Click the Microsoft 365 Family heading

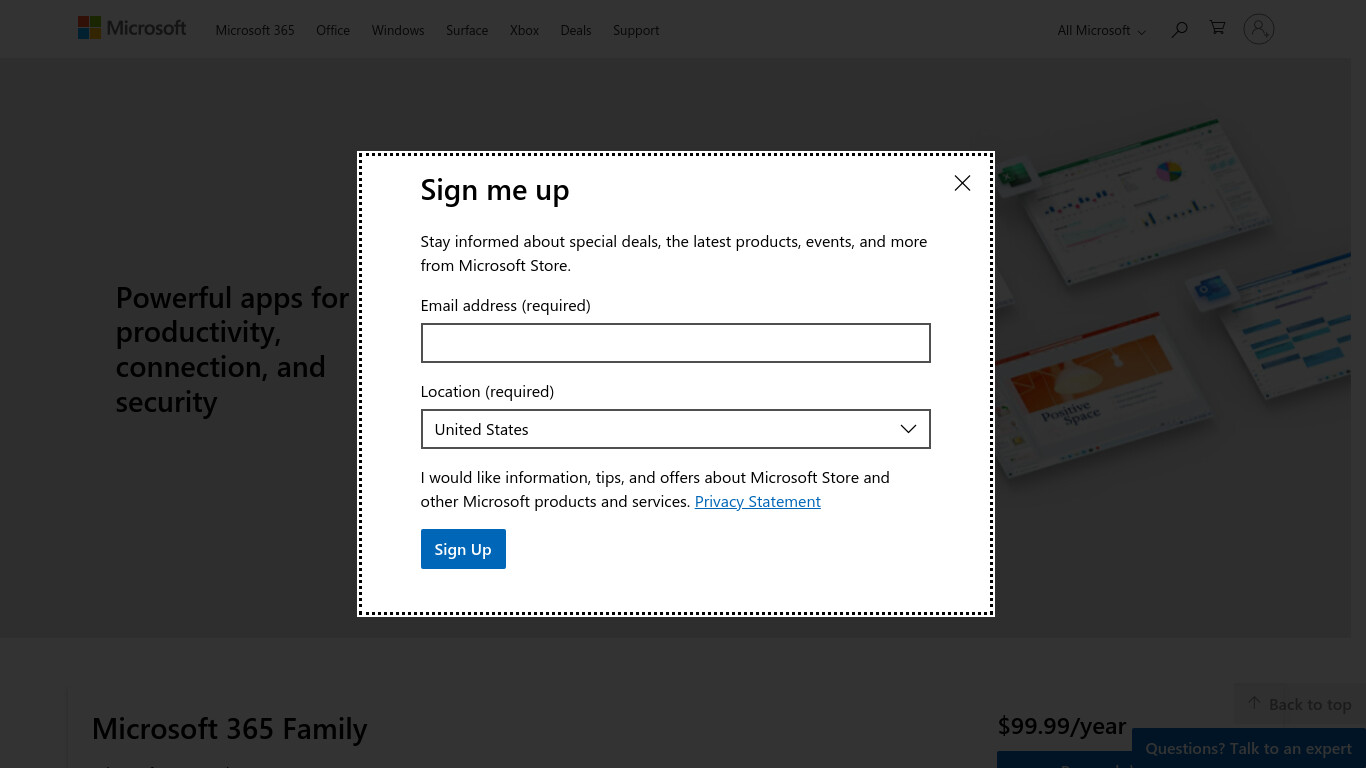pyautogui.click(x=230, y=729)
